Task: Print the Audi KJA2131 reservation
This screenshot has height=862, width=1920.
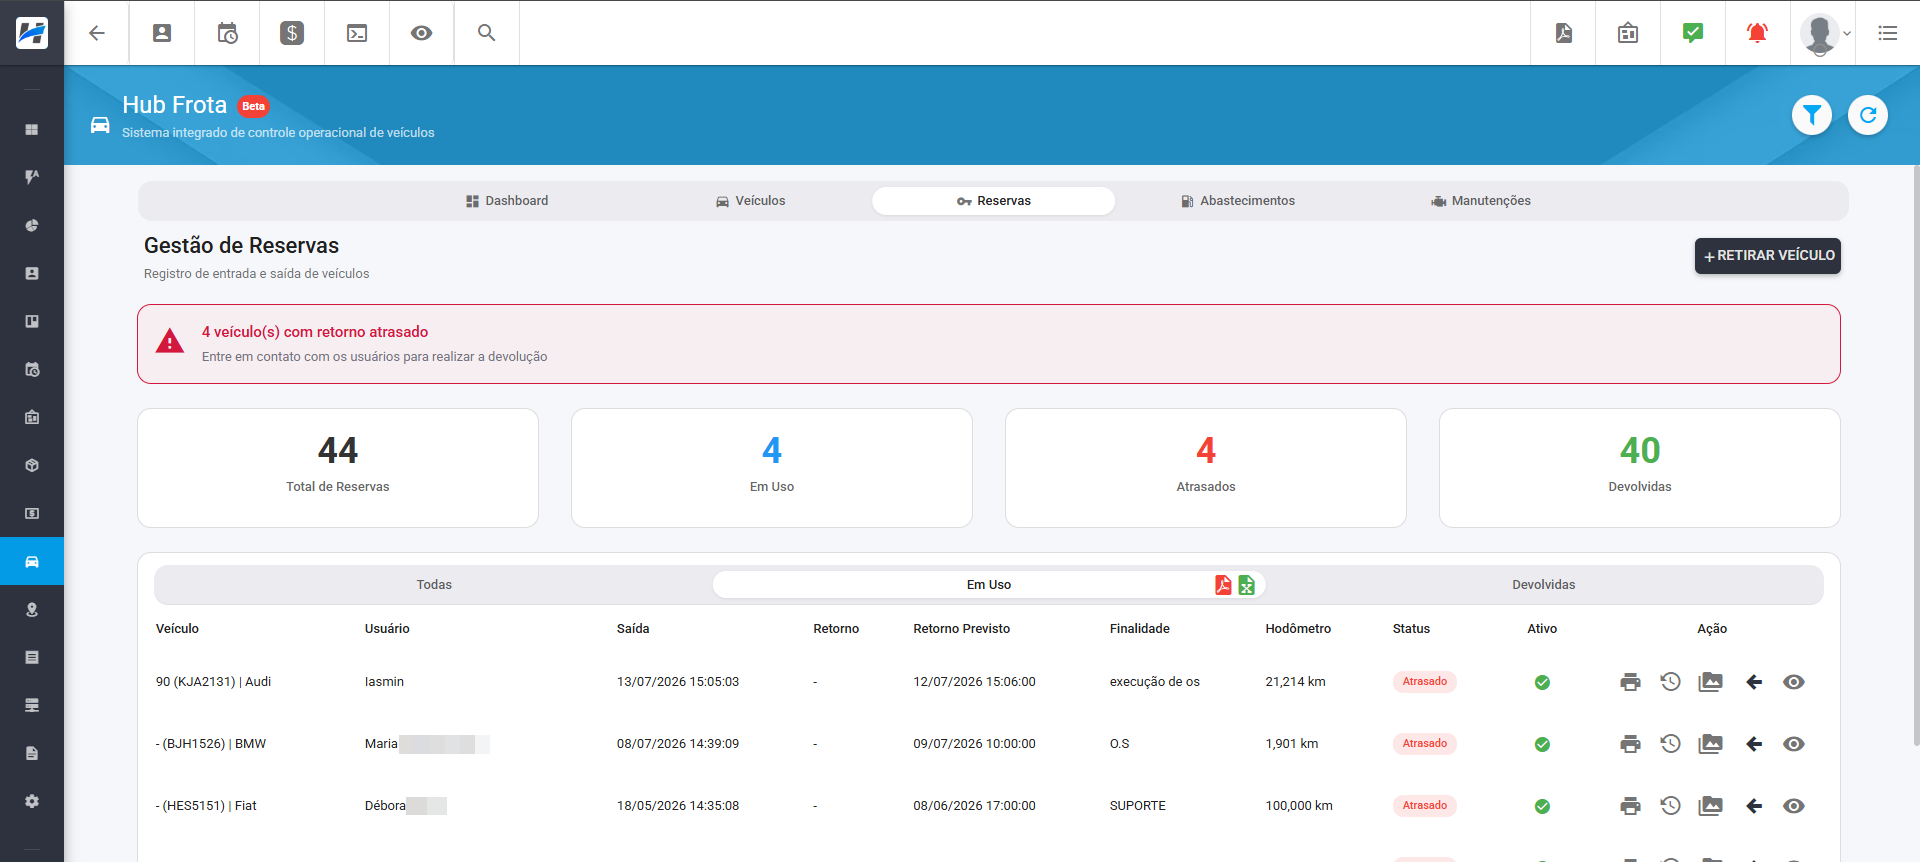Action: 1630,682
